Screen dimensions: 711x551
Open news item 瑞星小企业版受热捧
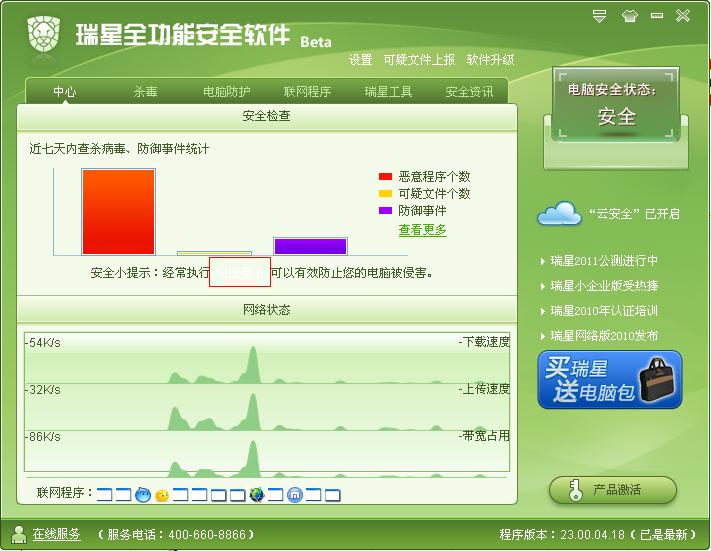(604, 286)
